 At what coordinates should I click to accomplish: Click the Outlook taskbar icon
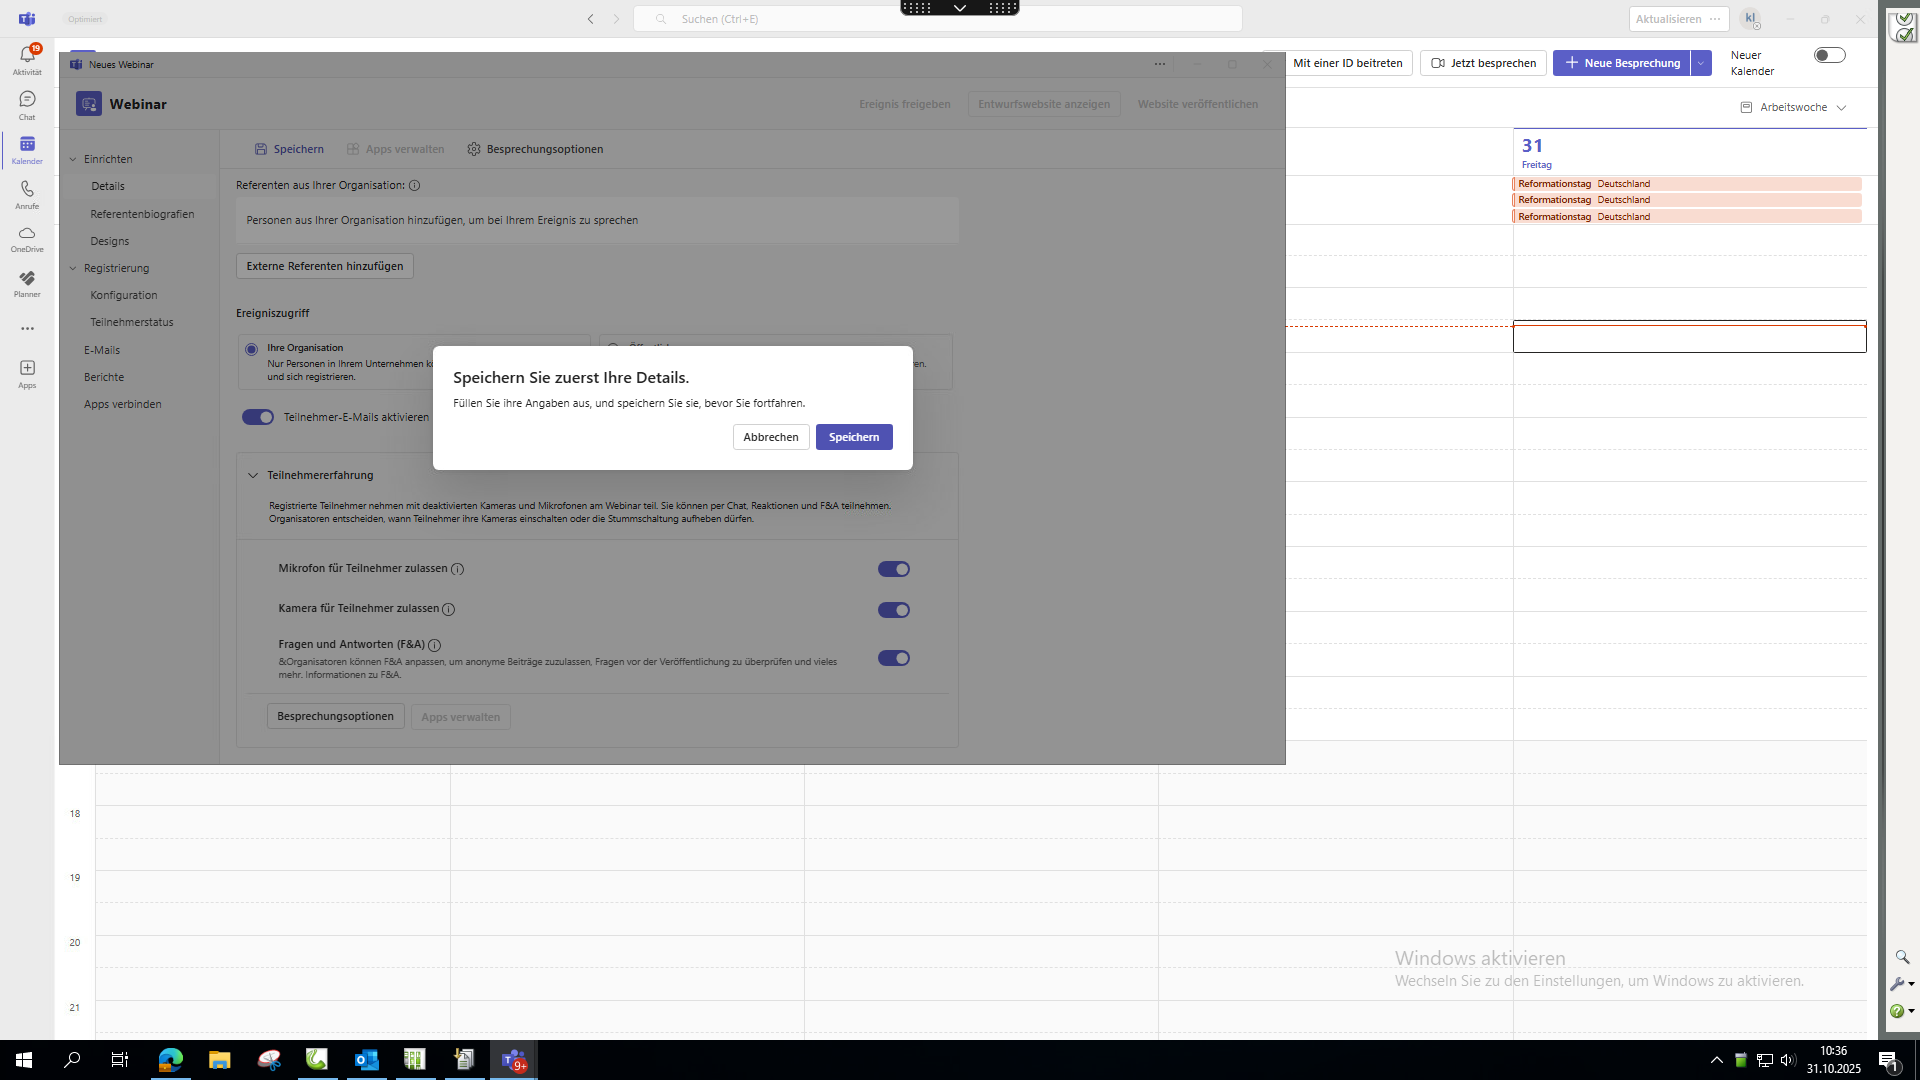tap(367, 1060)
